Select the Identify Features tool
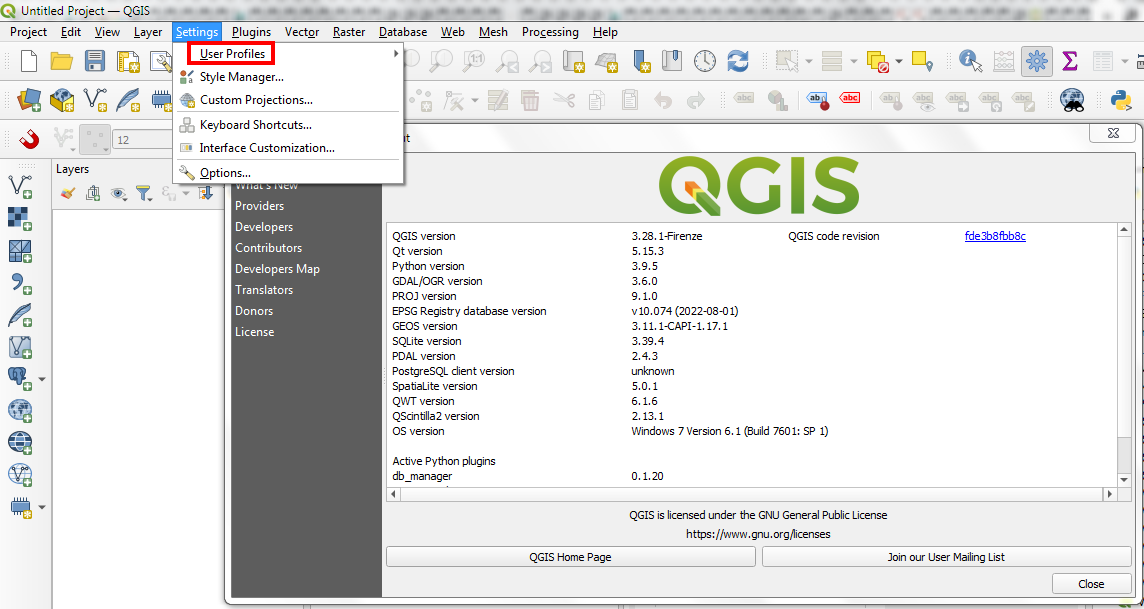 point(969,61)
